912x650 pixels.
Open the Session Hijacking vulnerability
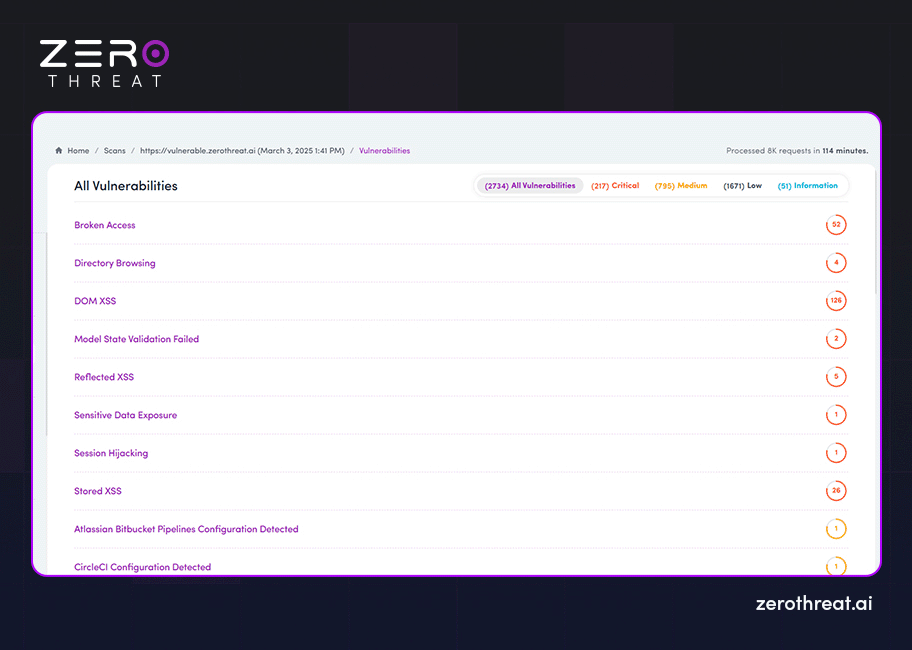click(x=111, y=453)
